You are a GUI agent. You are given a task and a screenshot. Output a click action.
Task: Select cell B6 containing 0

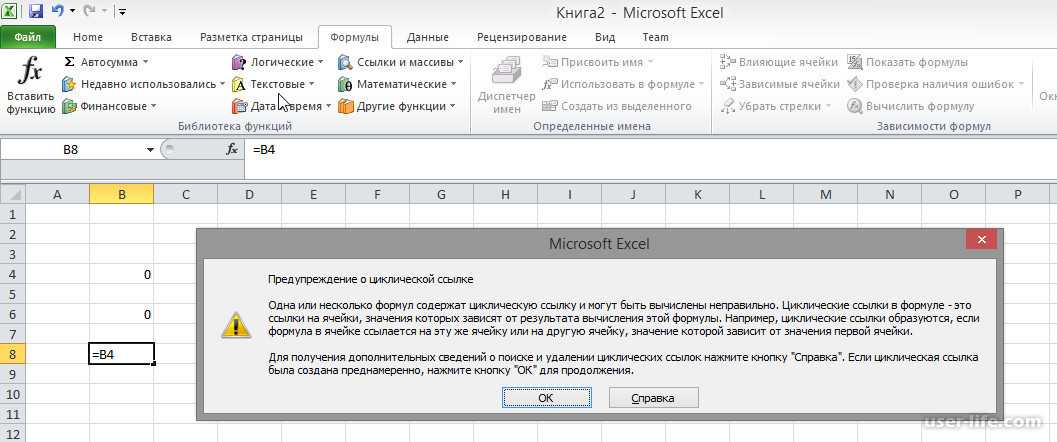[x=121, y=314]
